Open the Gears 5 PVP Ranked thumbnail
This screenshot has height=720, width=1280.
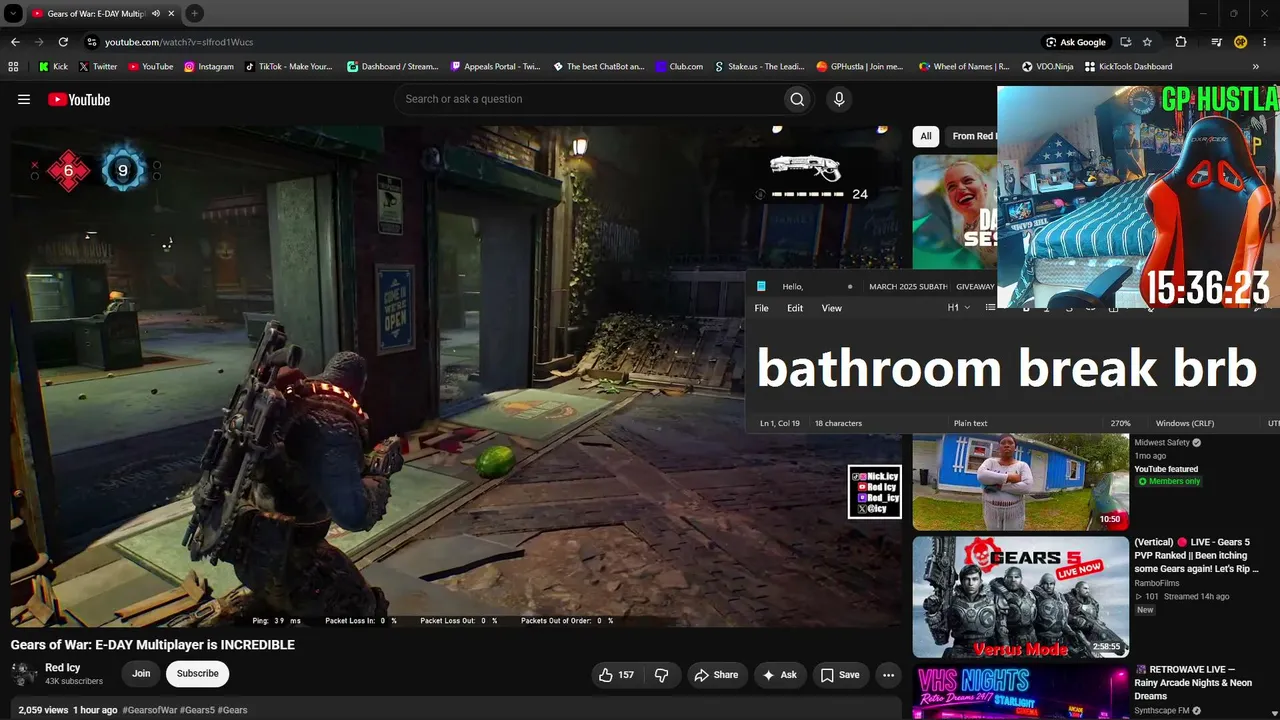click(x=1020, y=597)
